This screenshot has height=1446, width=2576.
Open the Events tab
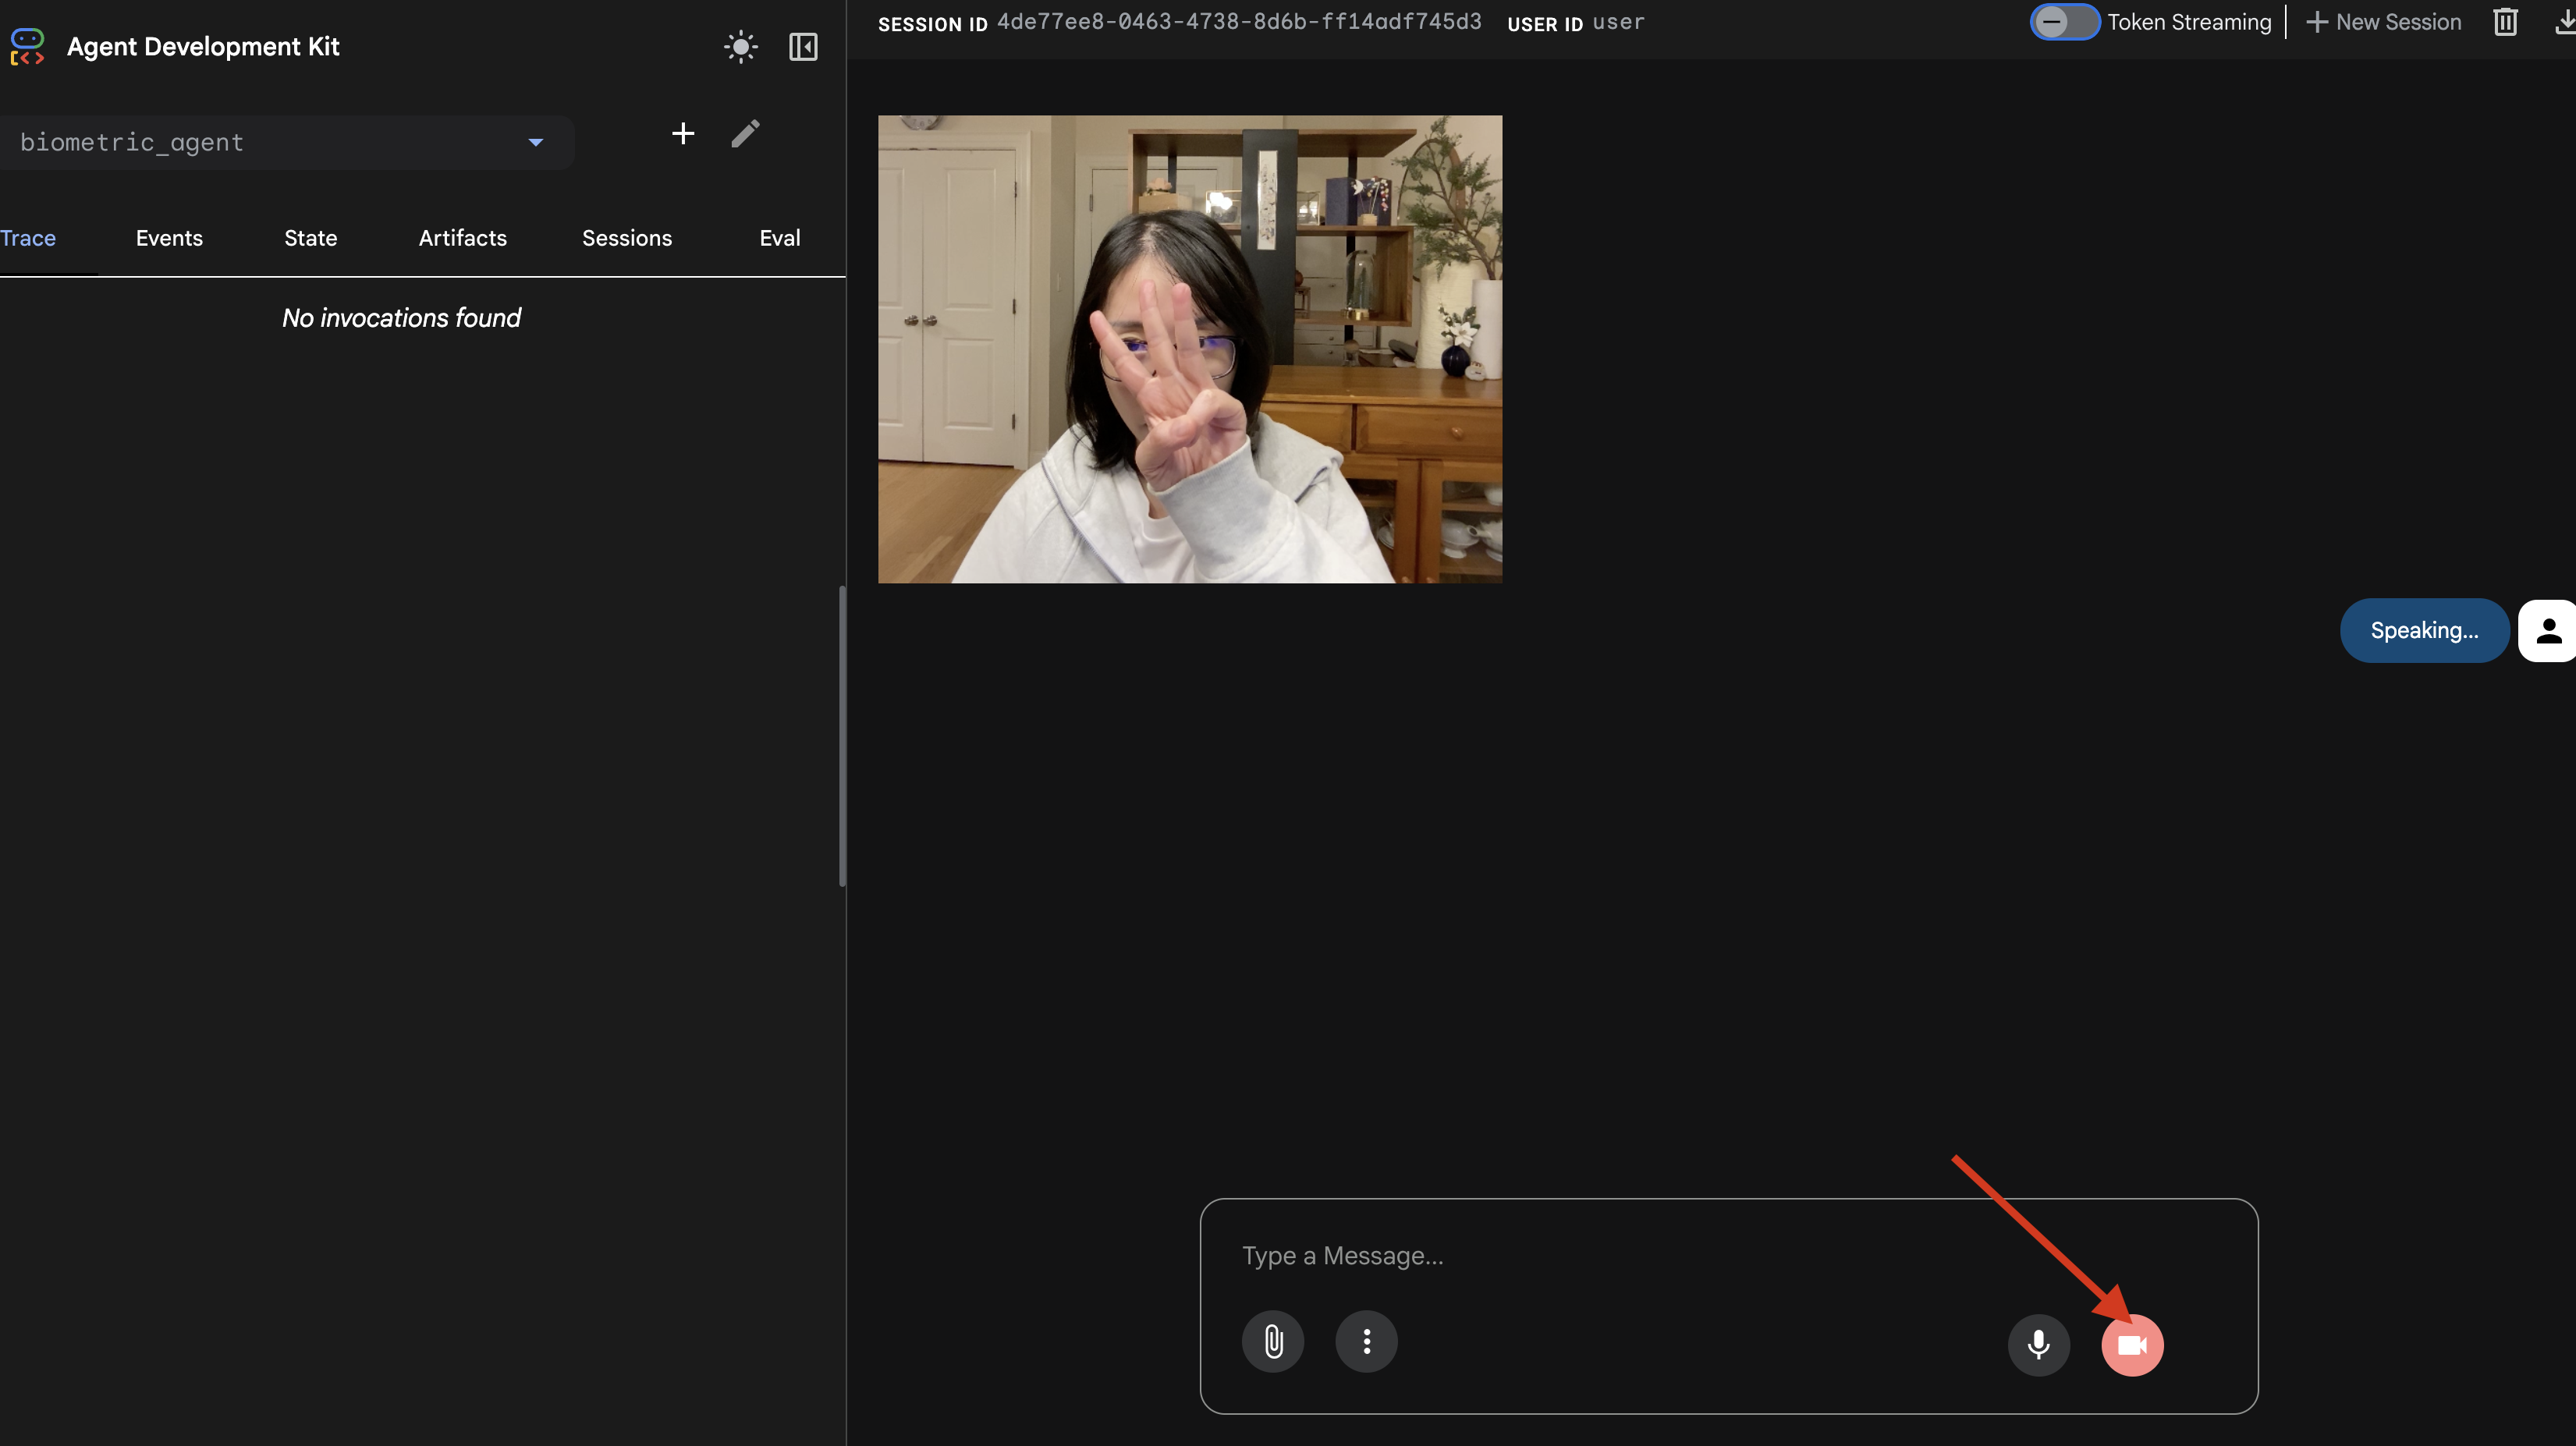click(x=169, y=238)
